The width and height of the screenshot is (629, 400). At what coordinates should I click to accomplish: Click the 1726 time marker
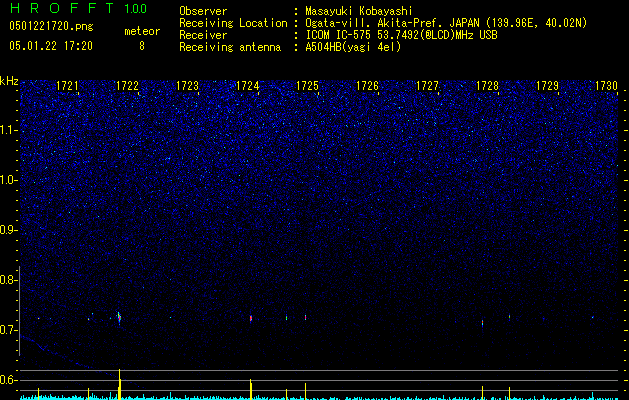(367, 86)
